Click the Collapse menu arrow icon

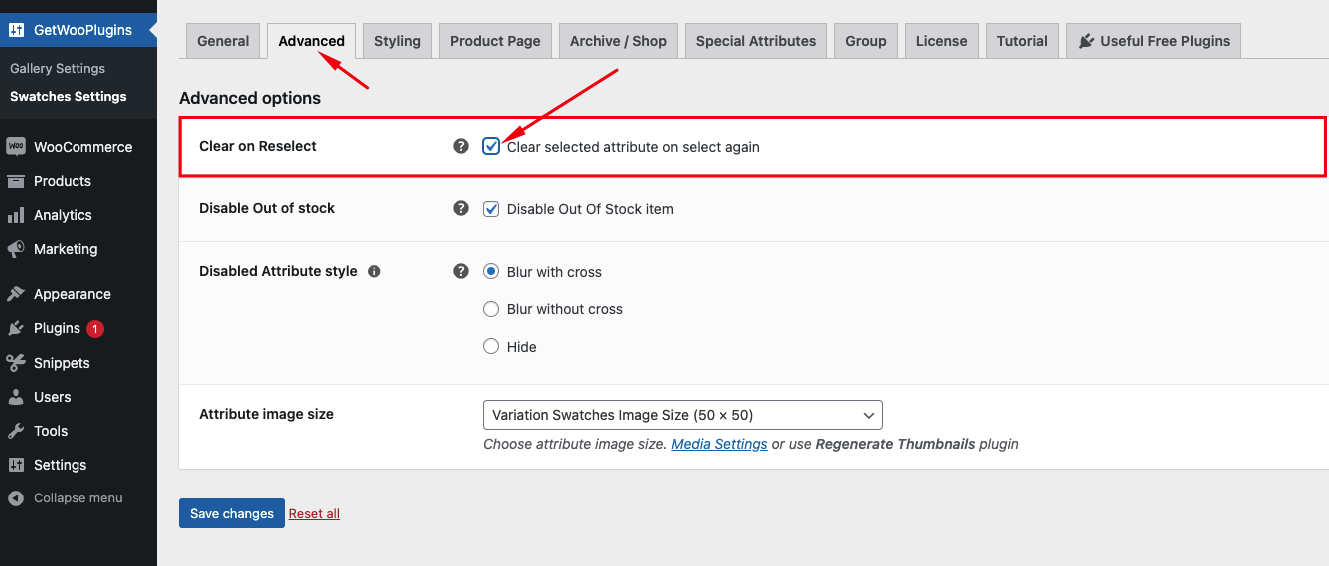tap(16, 498)
